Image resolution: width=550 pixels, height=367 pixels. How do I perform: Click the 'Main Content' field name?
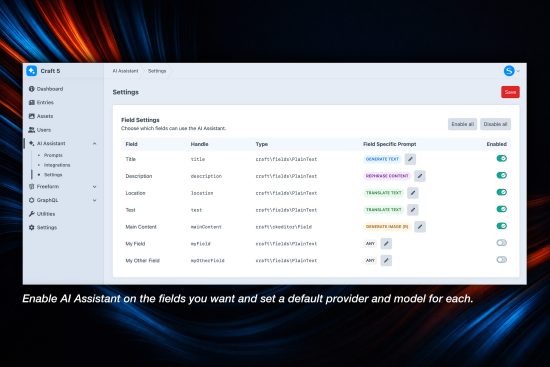coord(141,227)
